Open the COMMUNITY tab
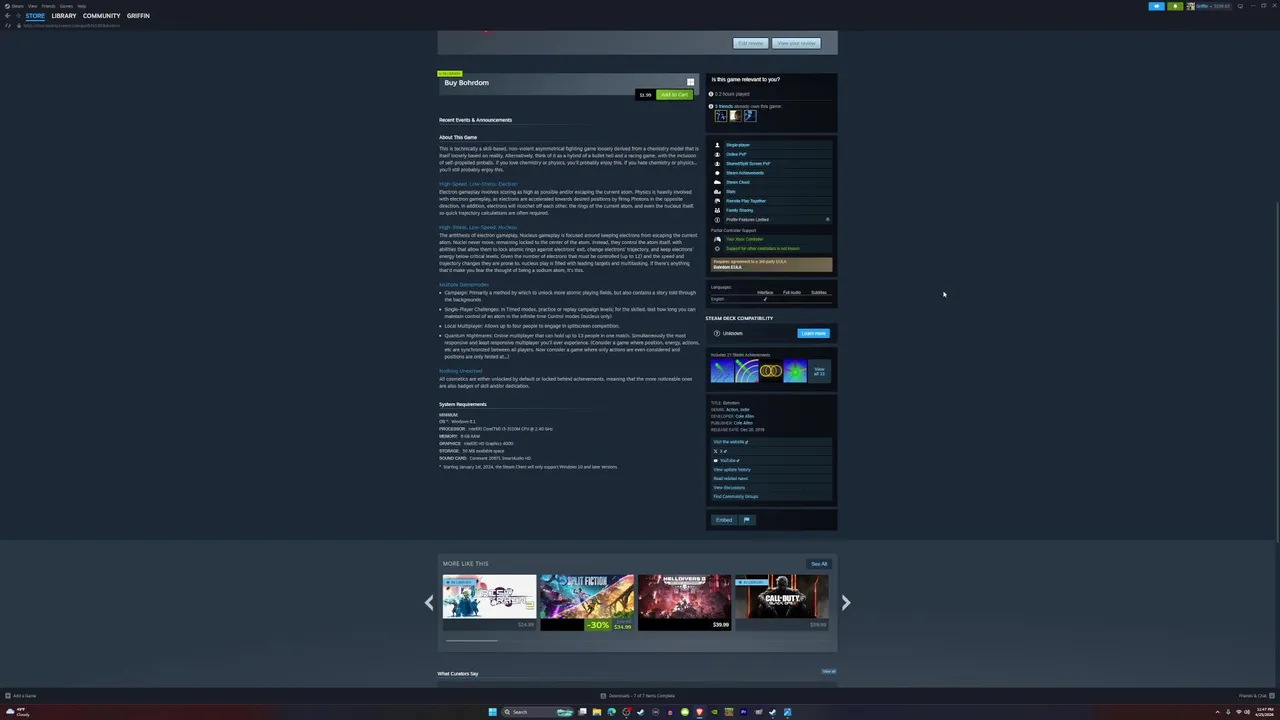Screen dimensions: 1280x720 point(102,16)
